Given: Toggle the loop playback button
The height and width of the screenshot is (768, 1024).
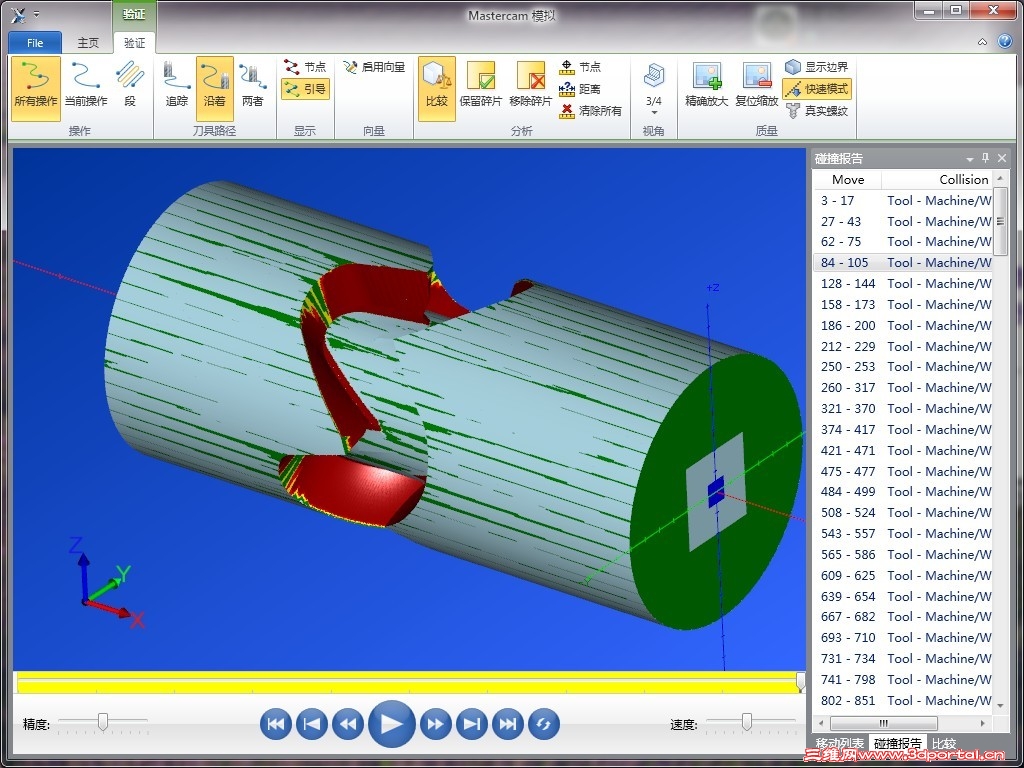Looking at the screenshot, I should (x=544, y=724).
